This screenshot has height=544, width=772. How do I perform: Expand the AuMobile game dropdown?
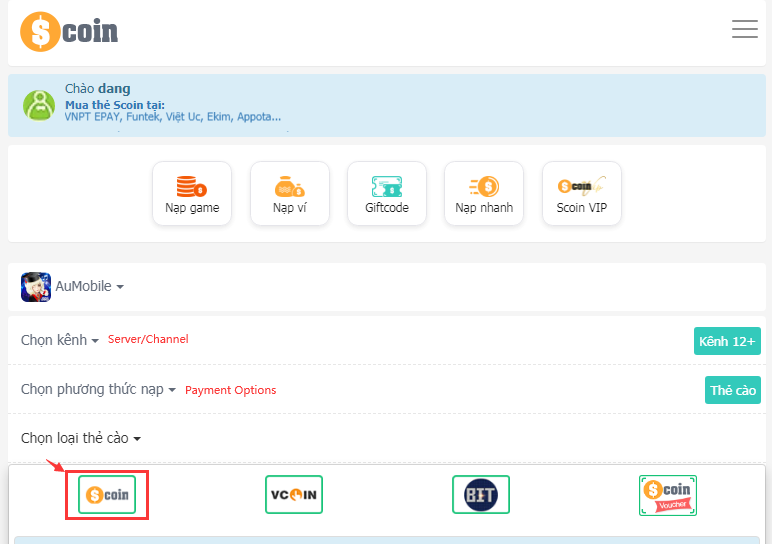(90, 287)
